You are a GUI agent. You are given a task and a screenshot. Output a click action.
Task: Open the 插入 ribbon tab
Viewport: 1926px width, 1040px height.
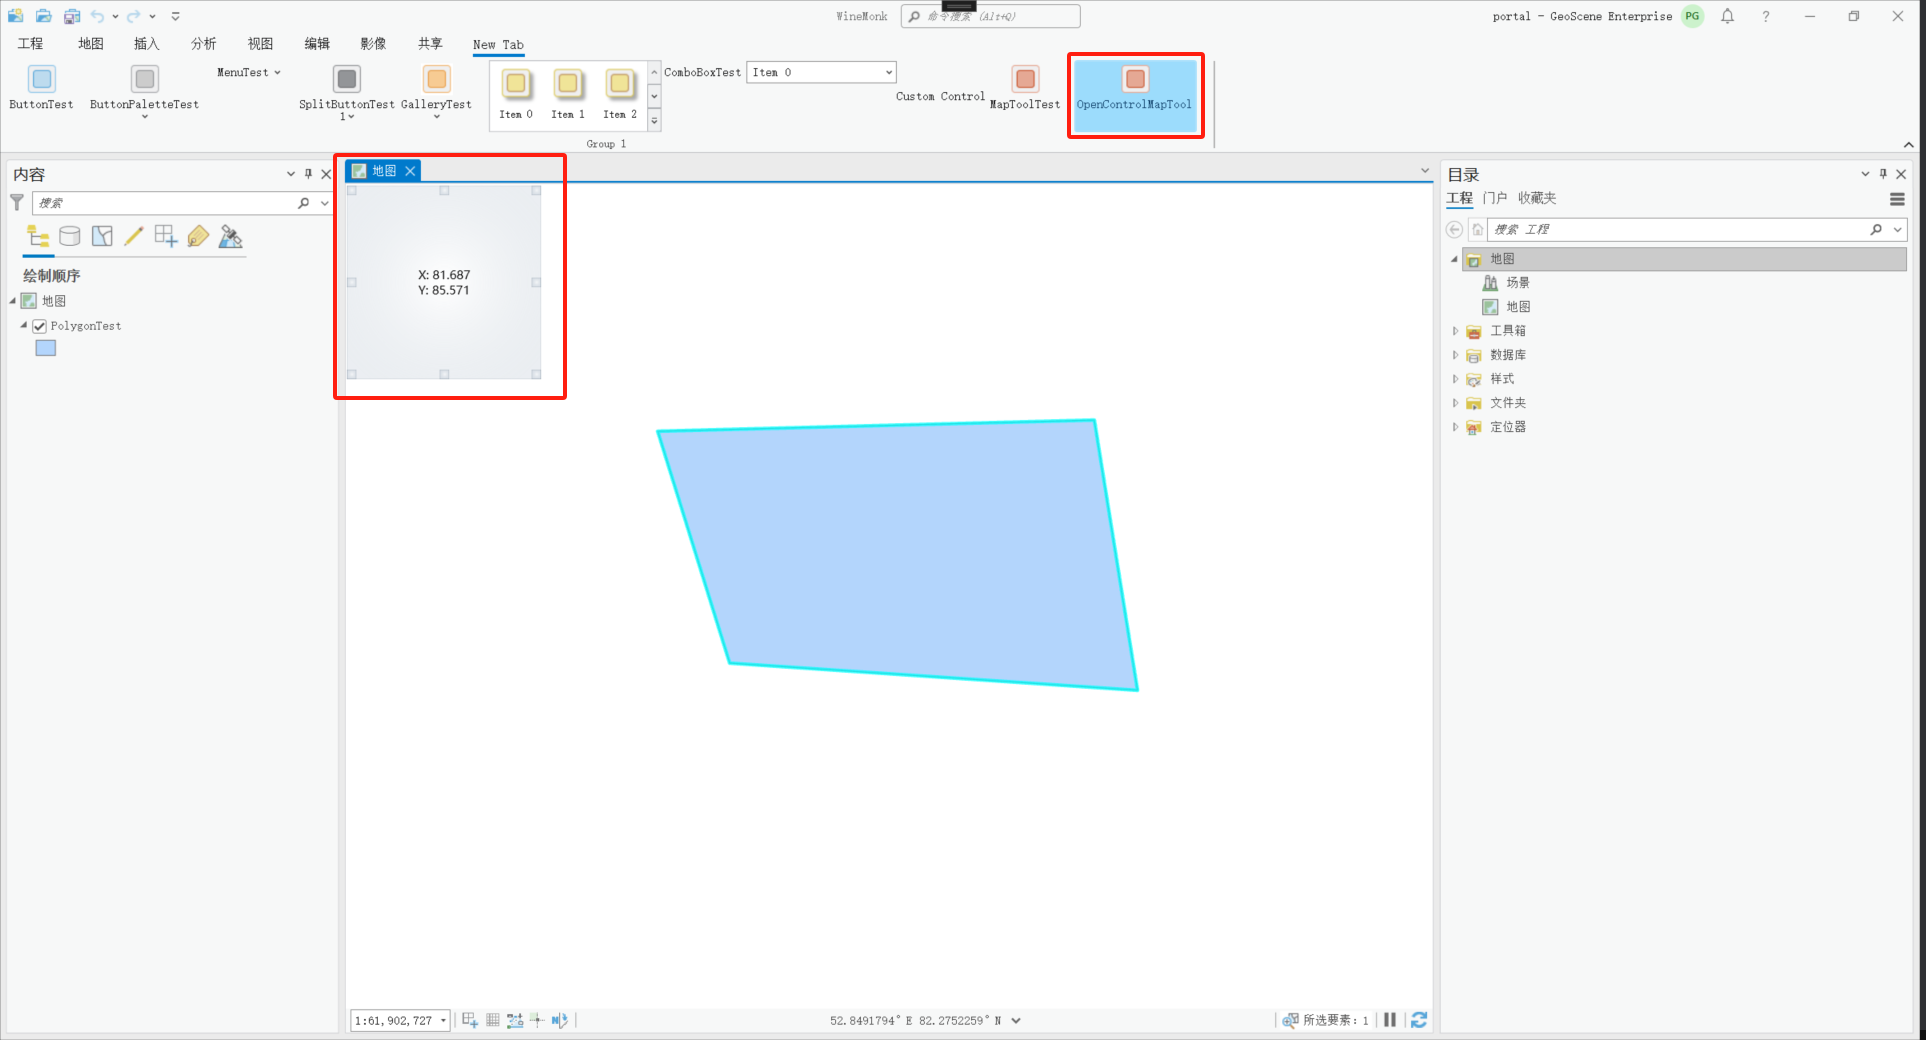(147, 44)
